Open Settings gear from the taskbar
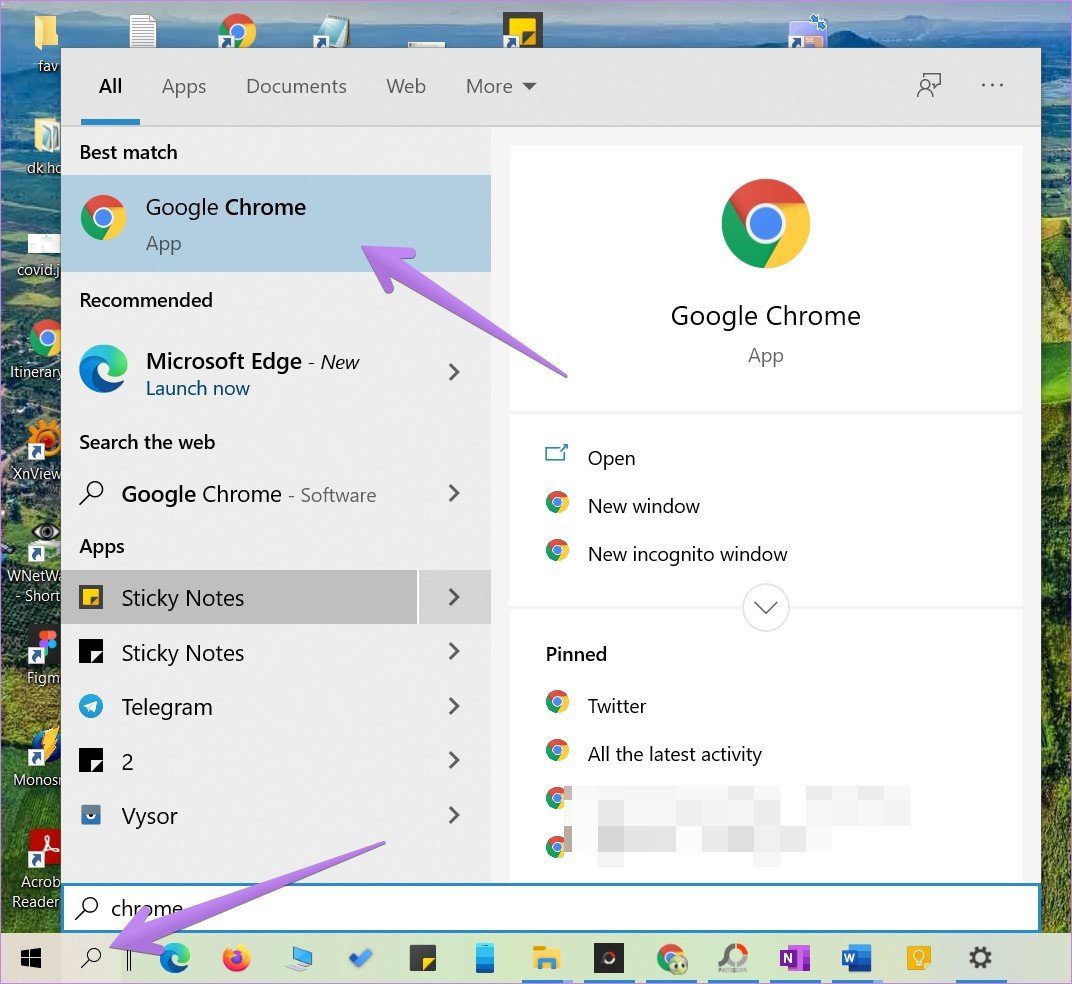The width and height of the screenshot is (1072, 984). pos(980,957)
